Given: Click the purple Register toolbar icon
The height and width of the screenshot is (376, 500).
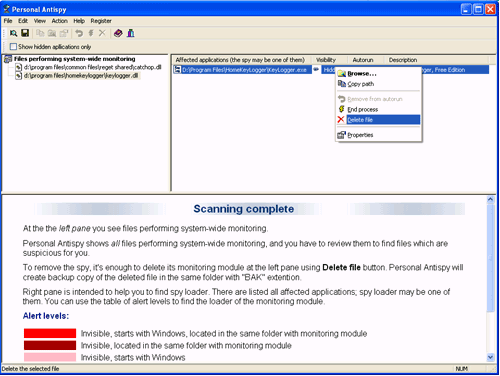Looking at the screenshot, I should click(x=131, y=33).
